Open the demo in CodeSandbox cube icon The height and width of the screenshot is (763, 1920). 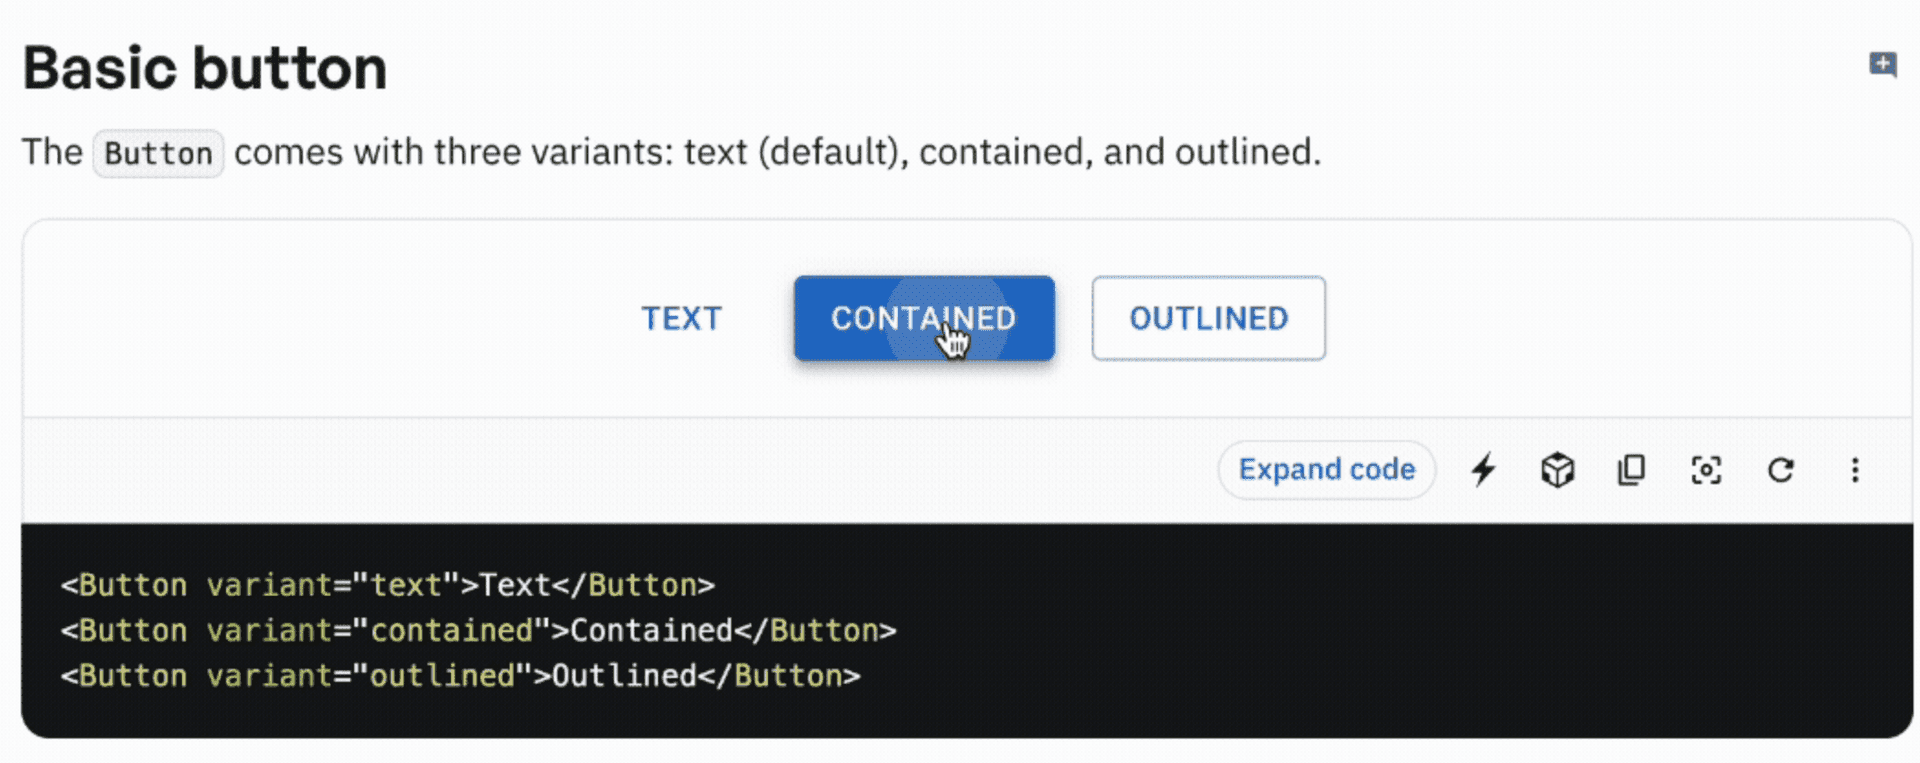pyautogui.click(x=1558, y=469)
